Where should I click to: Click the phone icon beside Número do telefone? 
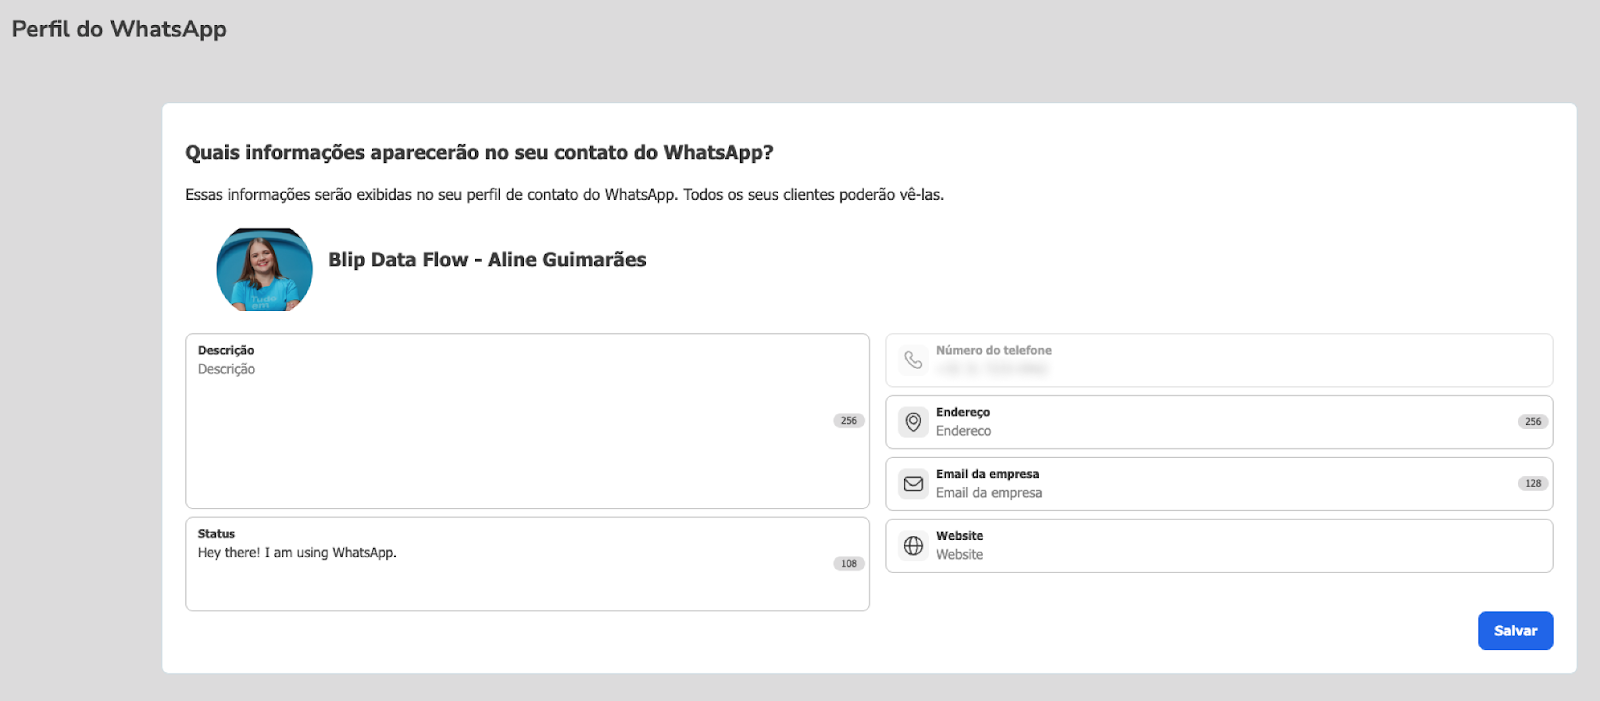913,360
